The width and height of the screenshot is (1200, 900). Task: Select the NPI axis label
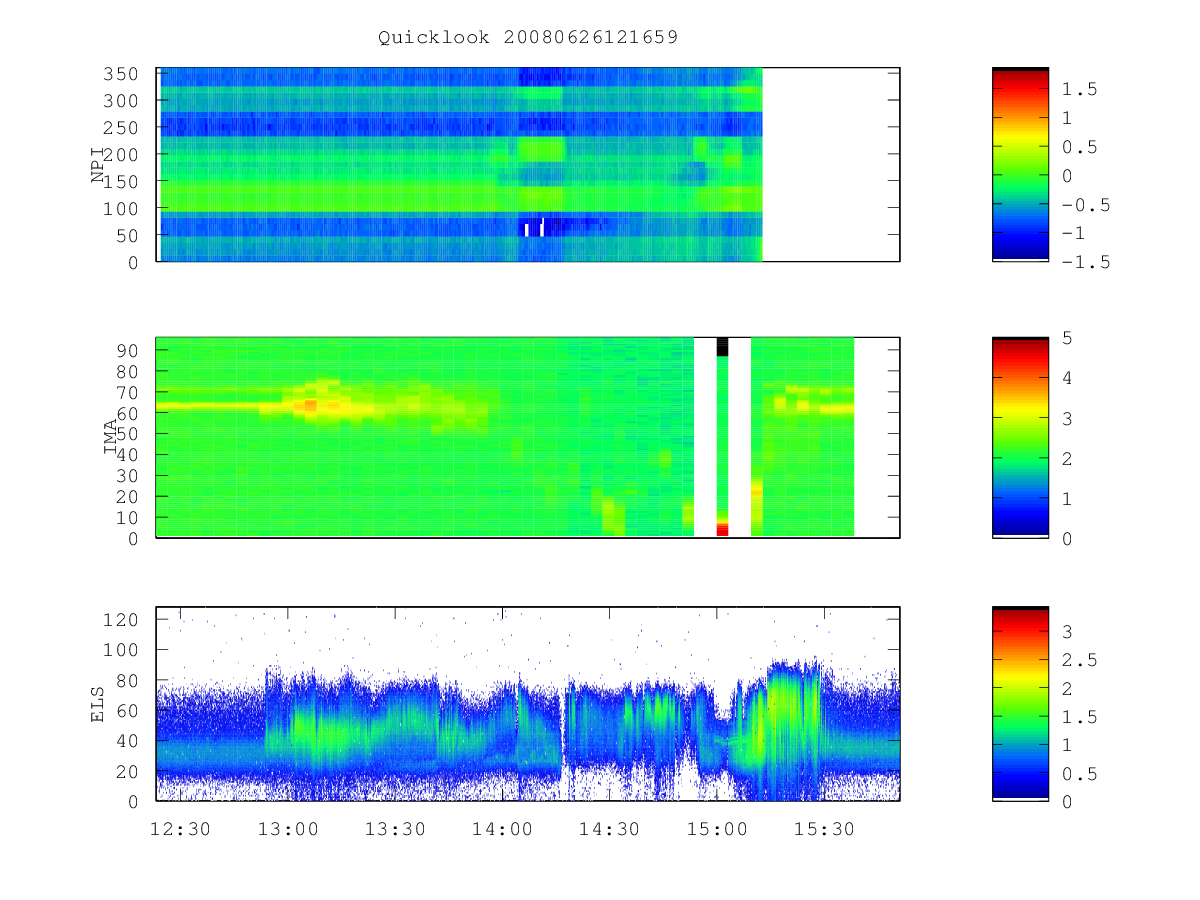tap(98, 165)
